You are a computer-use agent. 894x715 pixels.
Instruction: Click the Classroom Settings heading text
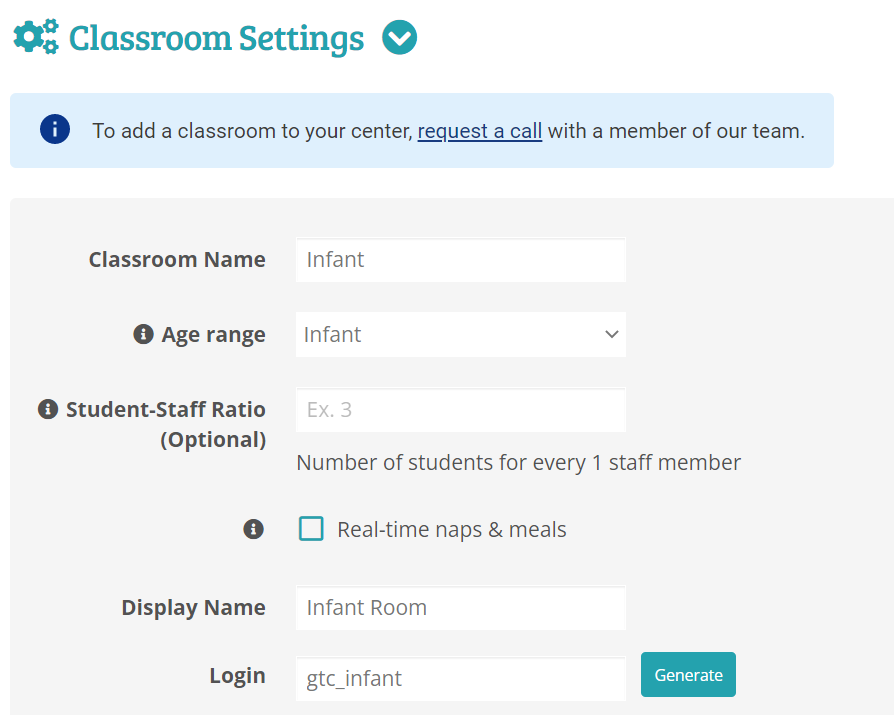pyautogui.click(x=216, y=37)
